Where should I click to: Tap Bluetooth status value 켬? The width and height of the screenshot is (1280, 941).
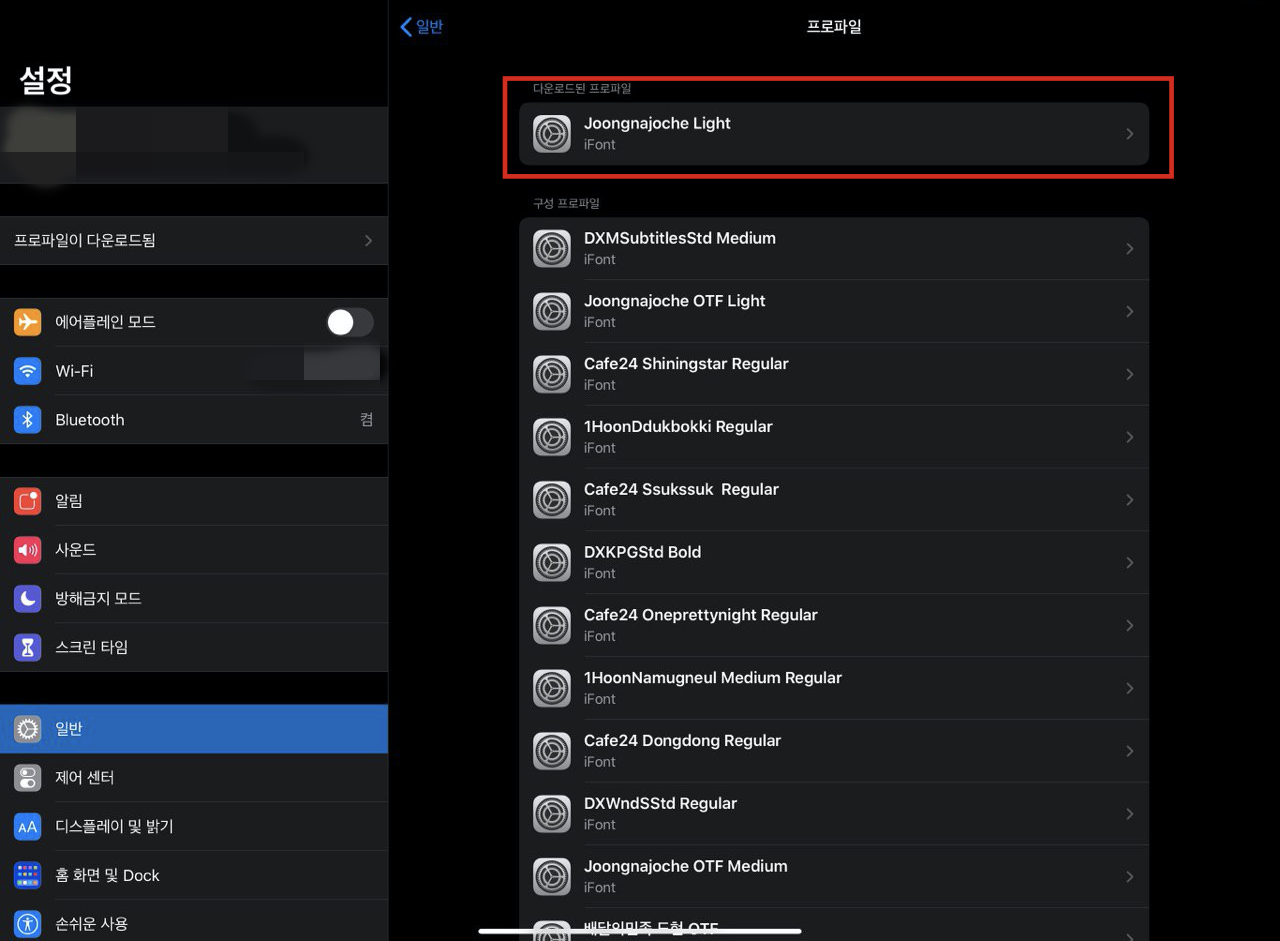click(x=367, y=420)
